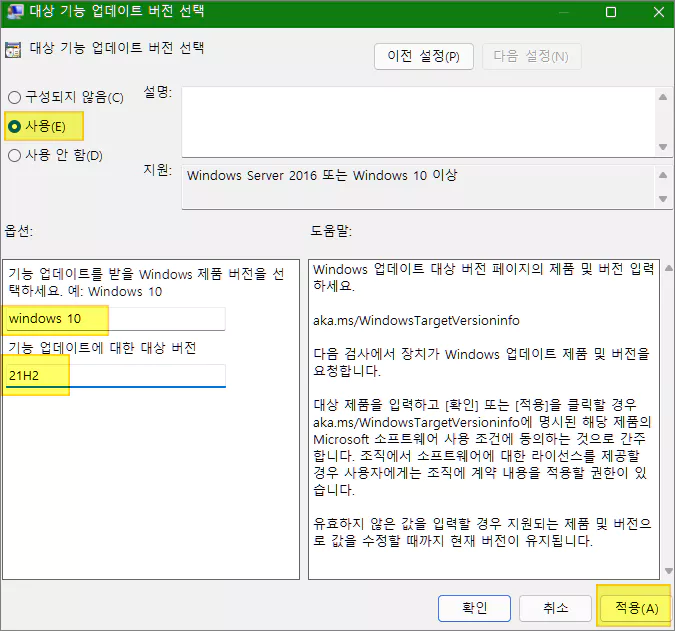Click the product version field containing windows 10
Image resolution: width=675 pixels, height=631 pixels.
click(115, 319)
